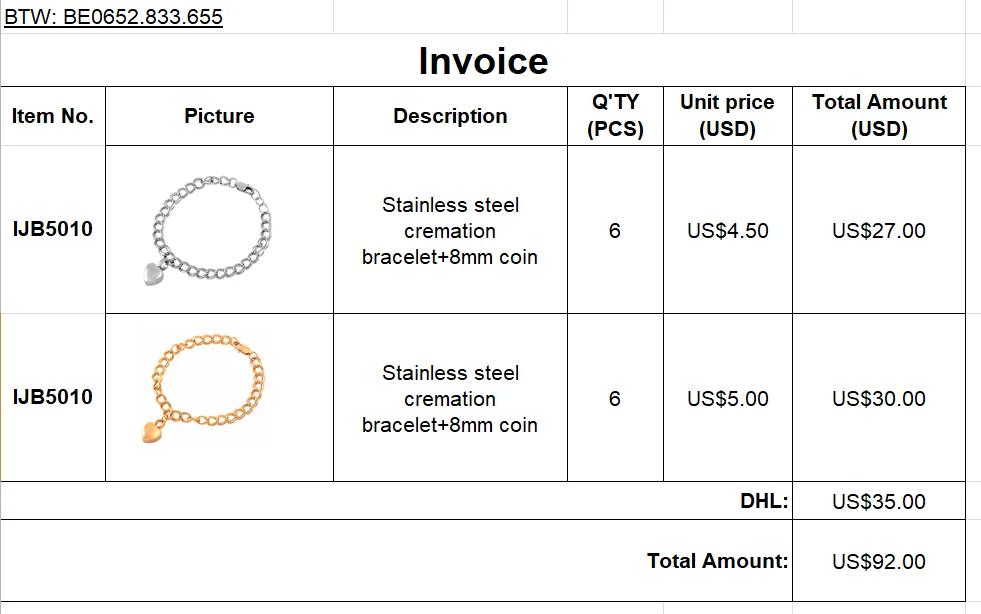Click the US$5.00 unit price cell

pyautogui.click(x=728, y=398)
